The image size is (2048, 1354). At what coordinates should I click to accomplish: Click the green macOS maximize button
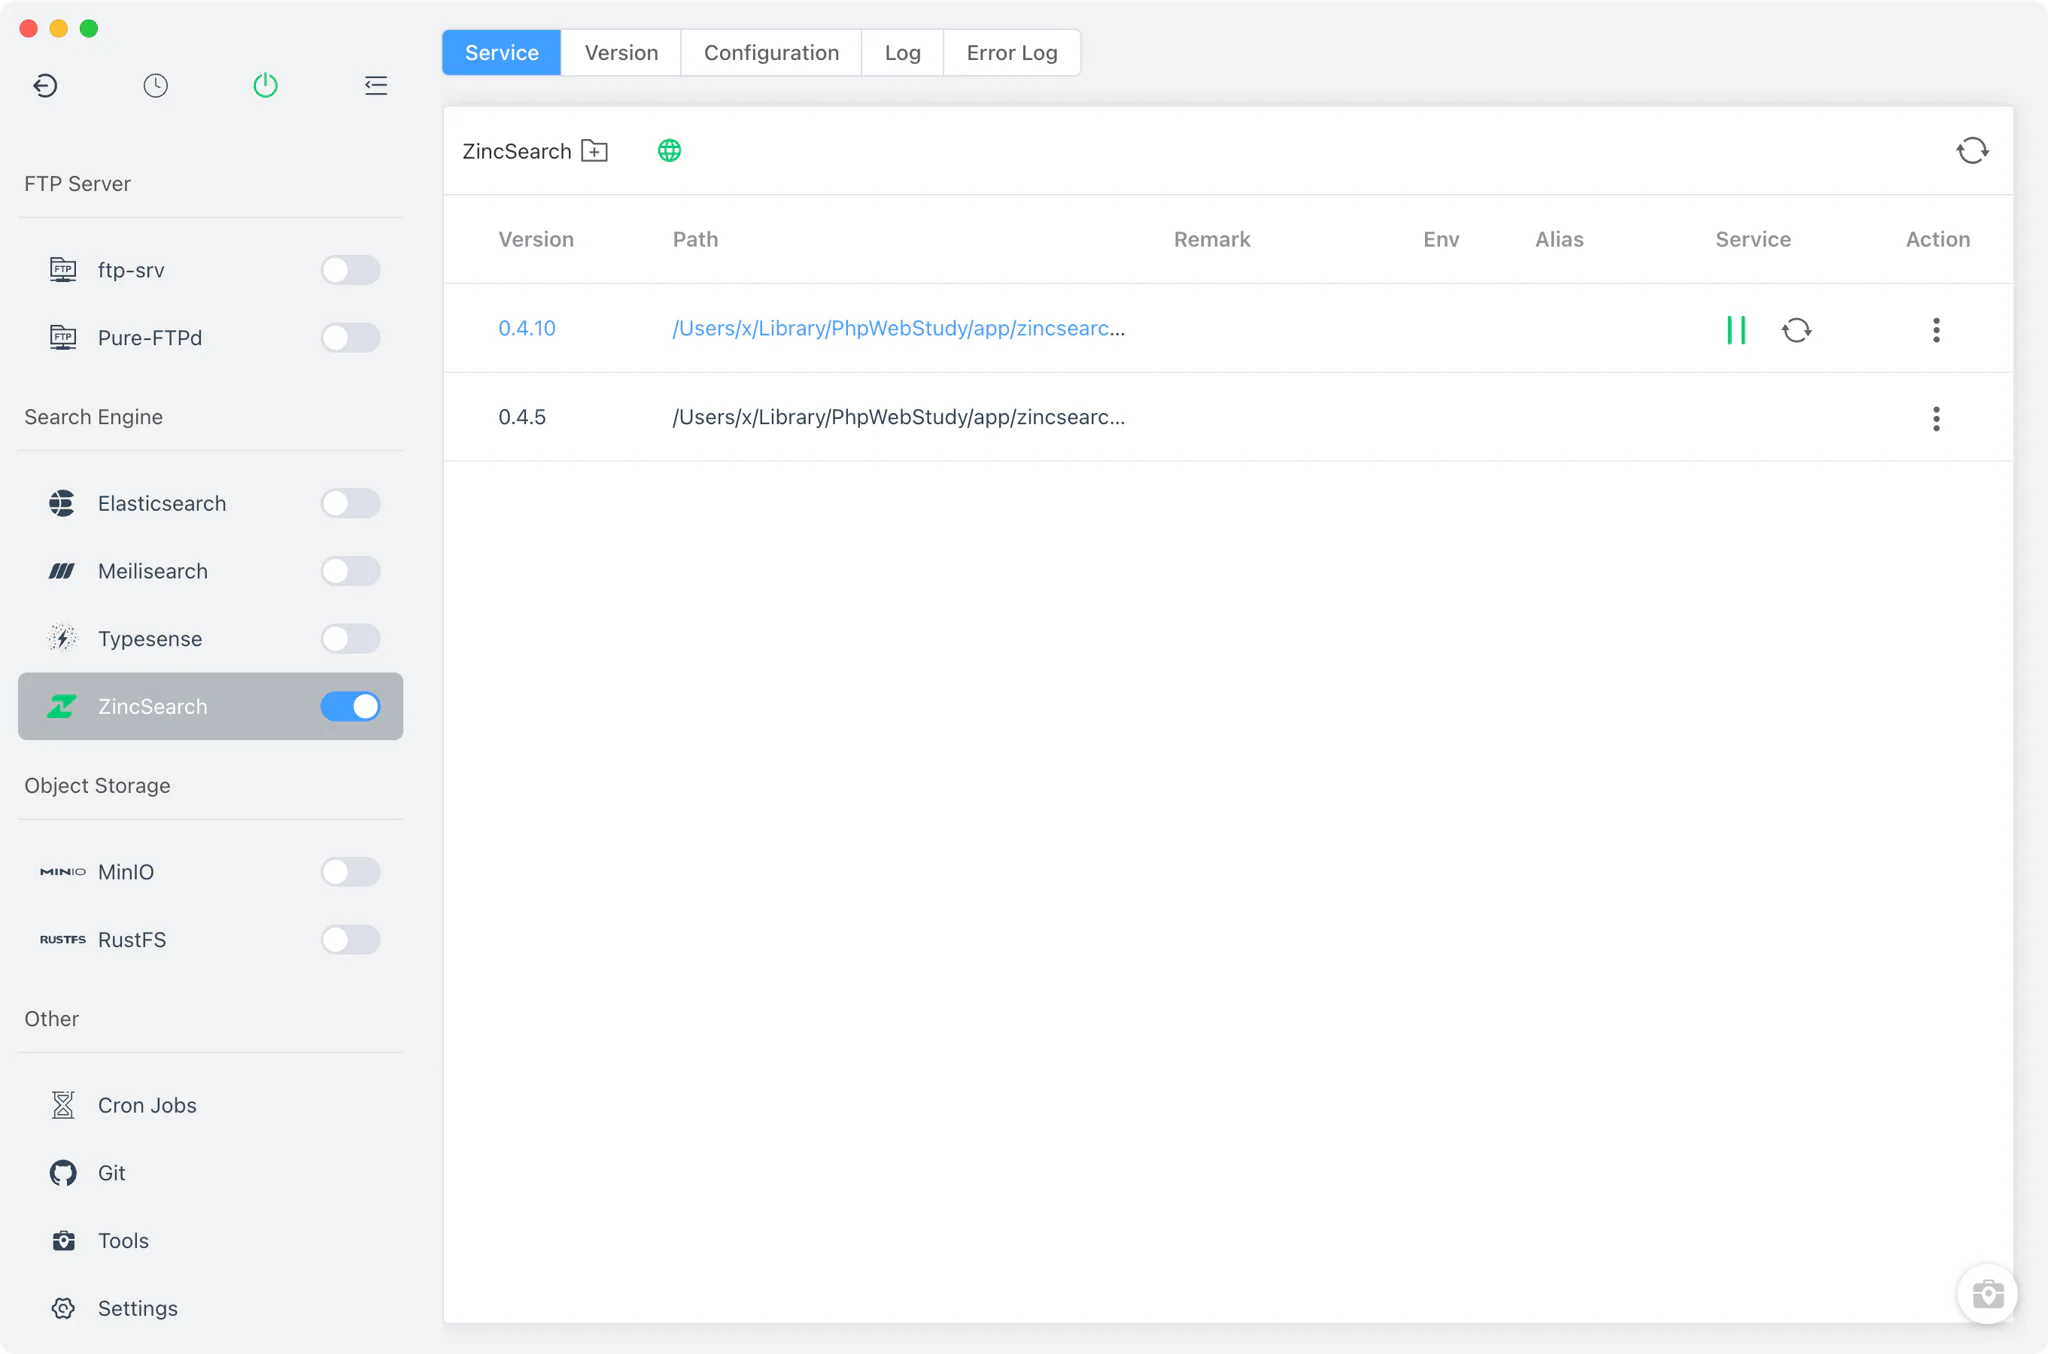click(89, 28)
